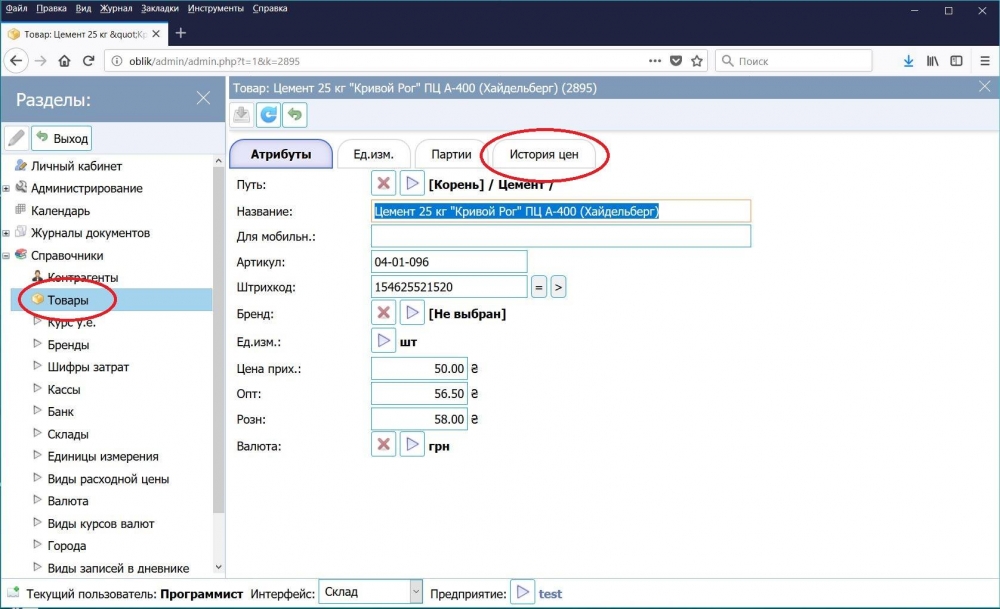1000x609 pixels.
Task: Click the green undo arrow toolbar icon
Action: 295,115
